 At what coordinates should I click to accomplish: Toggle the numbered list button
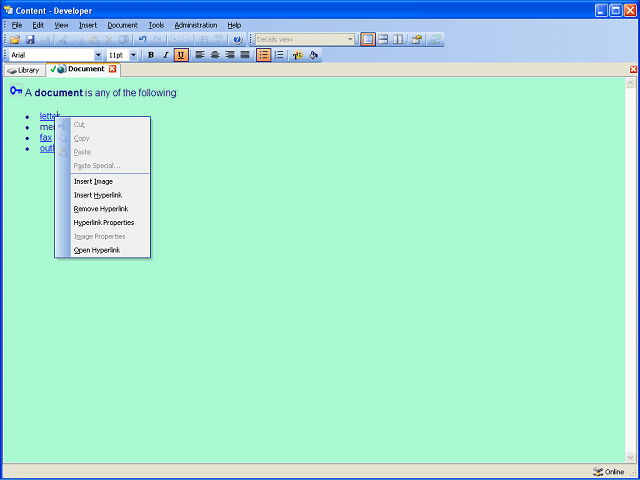(279, 55)
